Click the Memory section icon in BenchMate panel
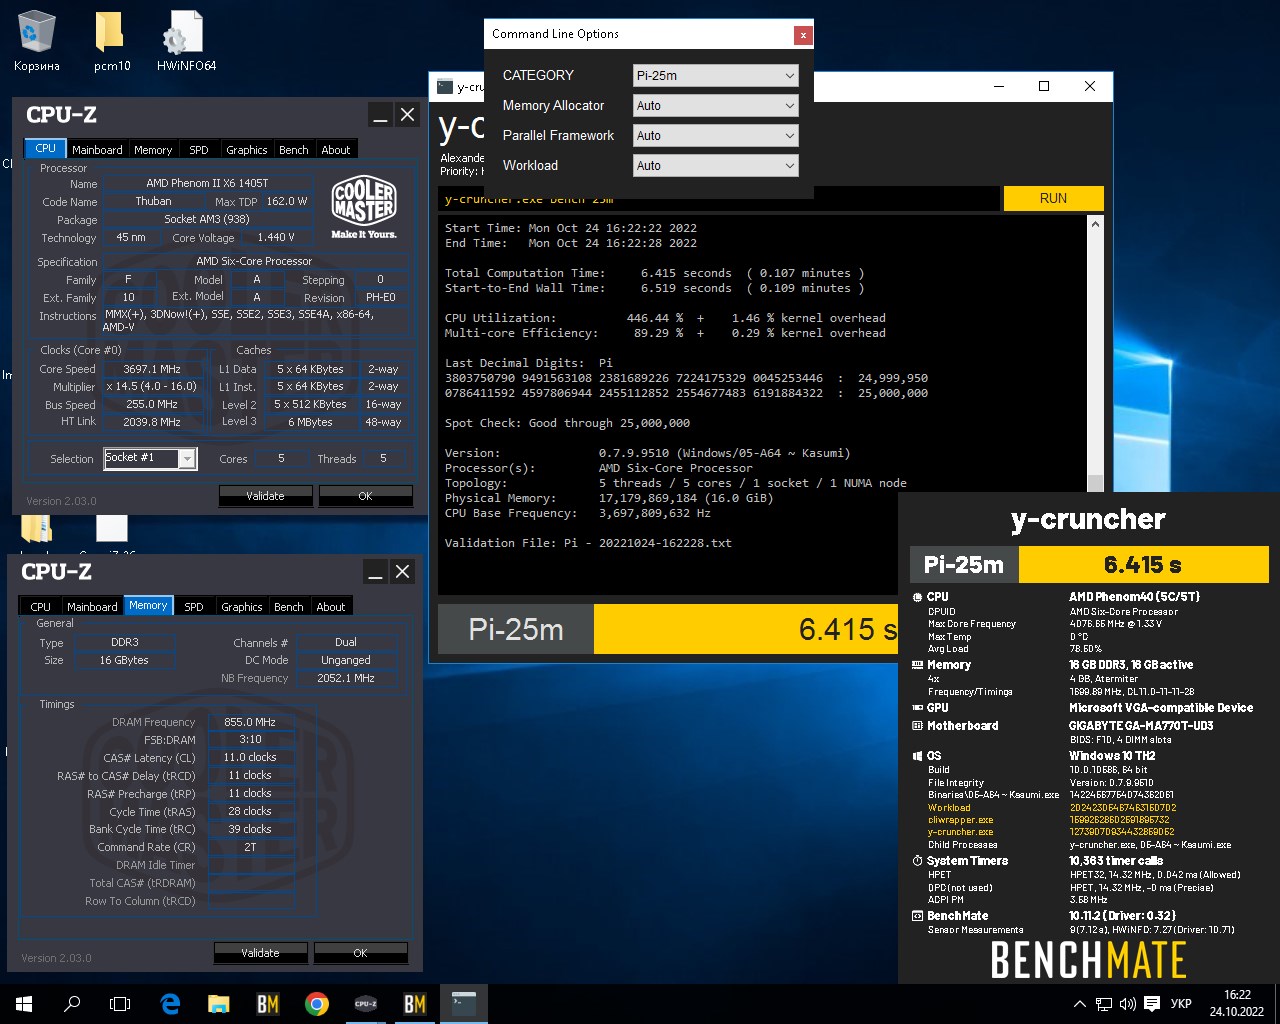 (917, 665)
